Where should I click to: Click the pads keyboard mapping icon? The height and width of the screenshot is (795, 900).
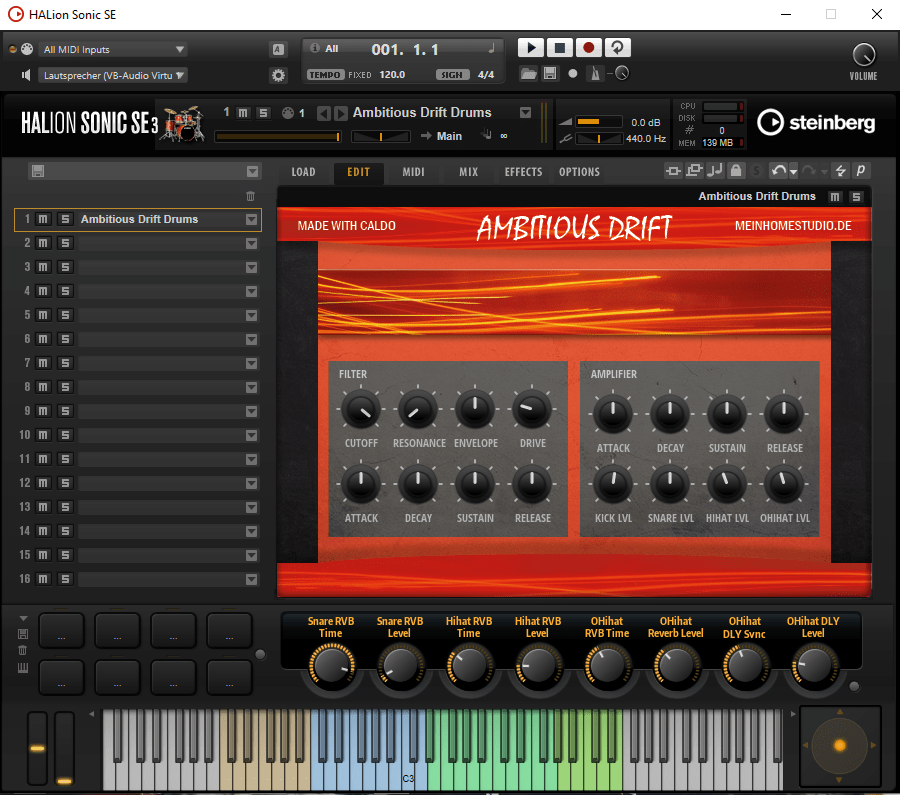(x=23, y=668)
